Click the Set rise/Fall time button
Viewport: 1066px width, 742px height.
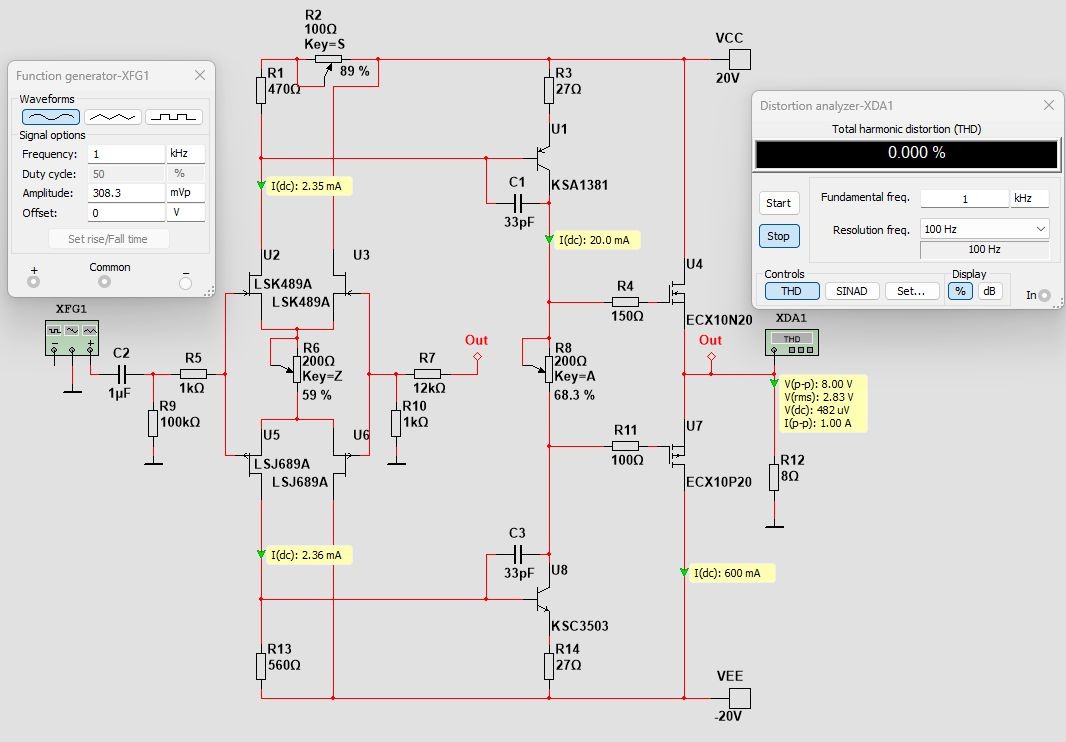tap(108, 239)
